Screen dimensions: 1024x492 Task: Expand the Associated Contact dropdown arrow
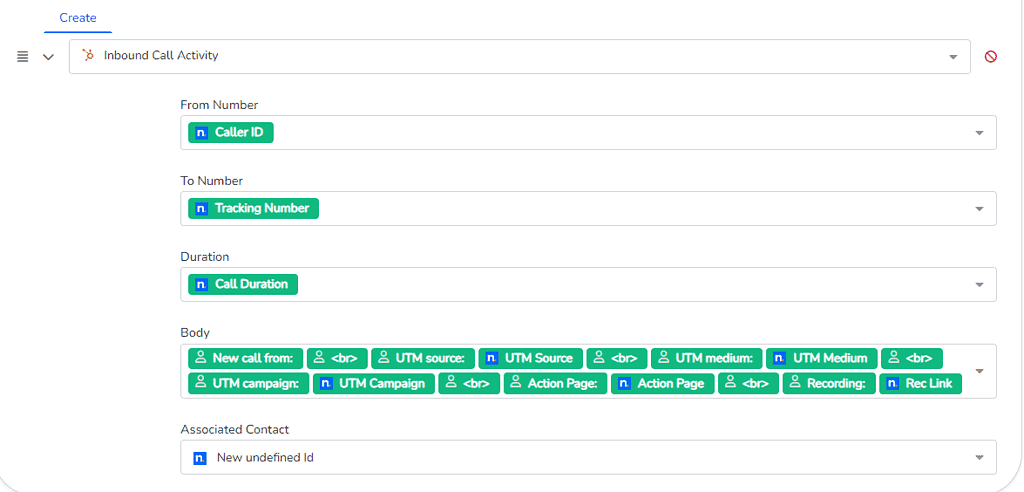click(979, 458)
